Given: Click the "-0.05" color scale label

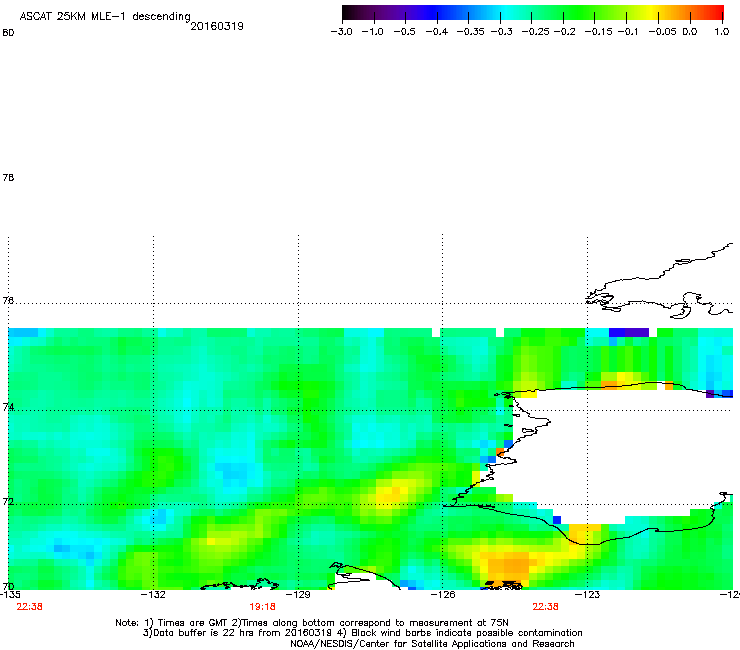Looking at the screenshot, I should pyautogui.click(x=662, y=32).
